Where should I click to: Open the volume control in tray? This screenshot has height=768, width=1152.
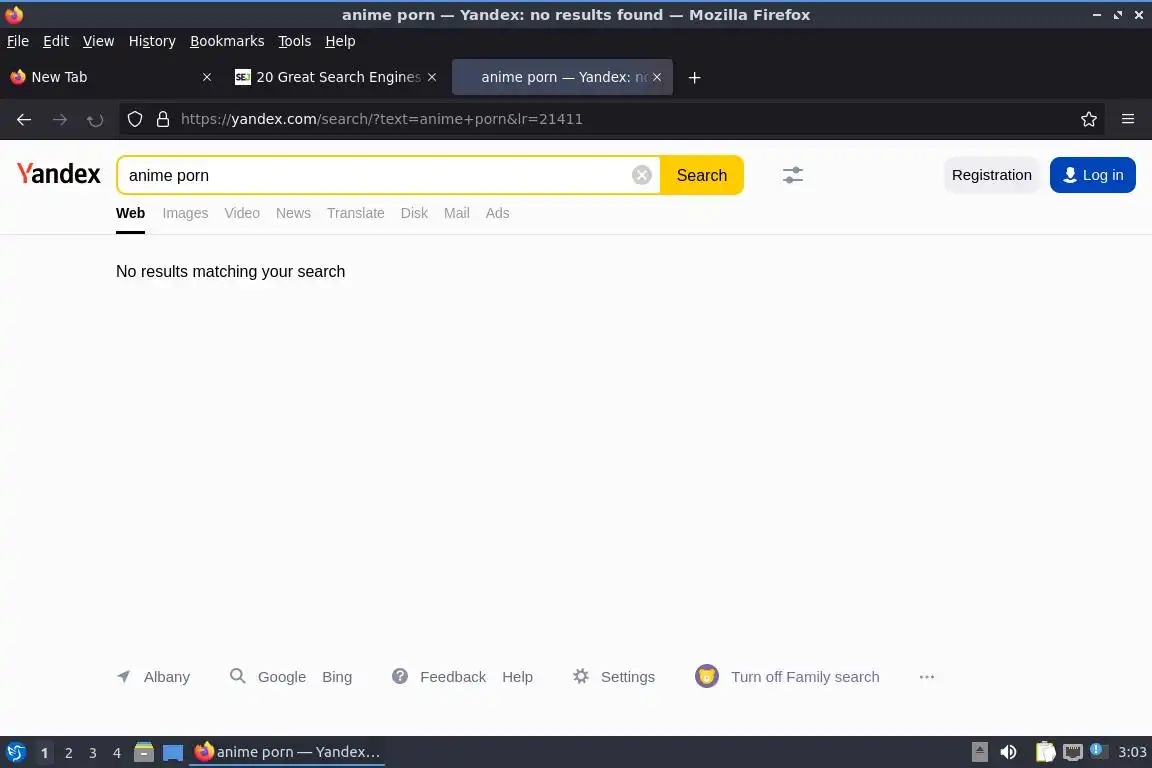point(1009,752)
